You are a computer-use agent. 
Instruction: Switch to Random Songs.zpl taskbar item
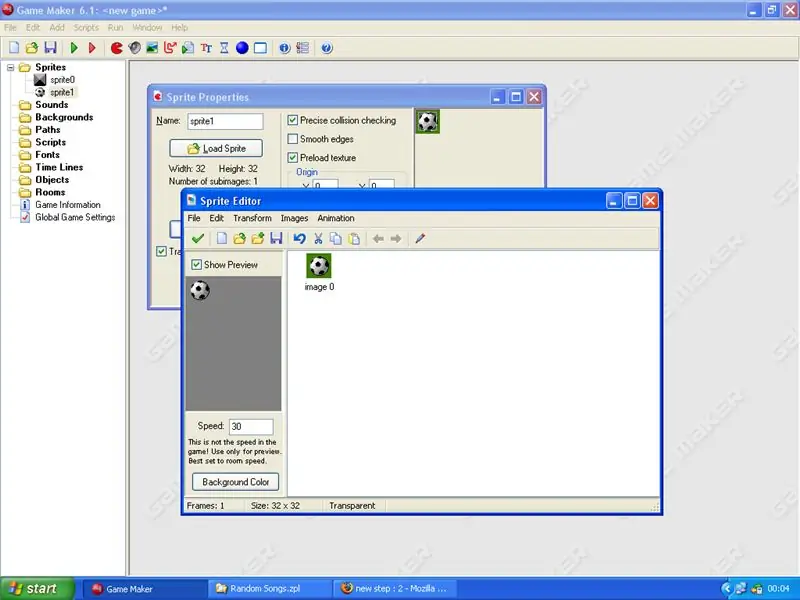269,589
